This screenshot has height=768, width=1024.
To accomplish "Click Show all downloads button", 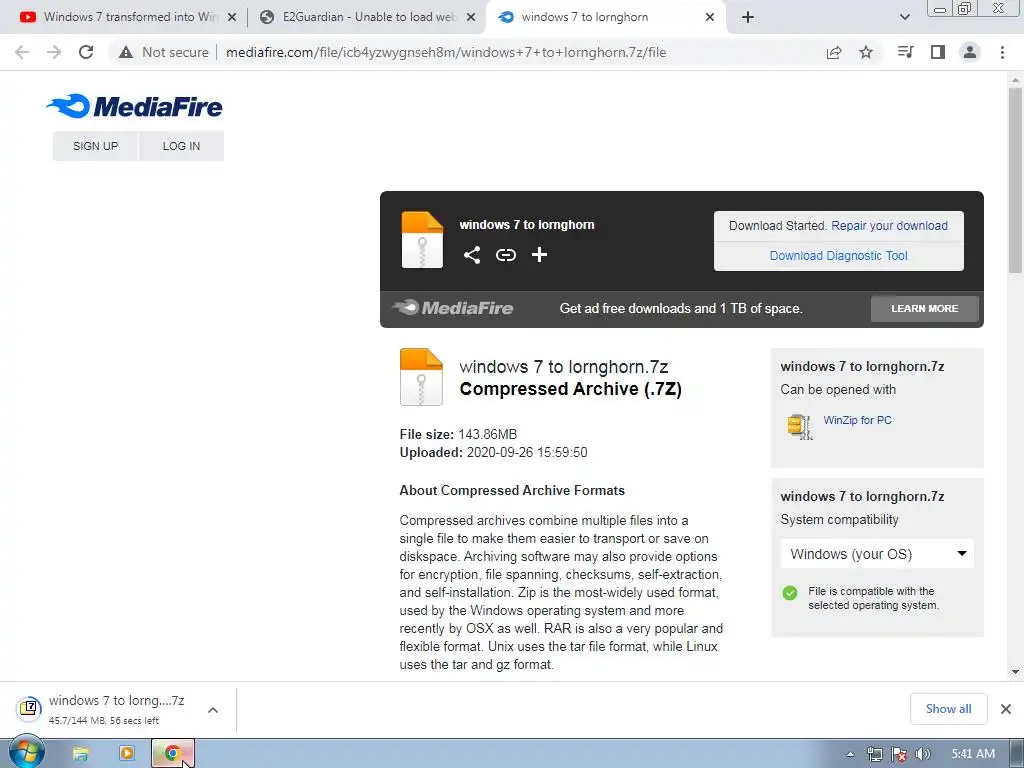I will [x=948, y=709].
